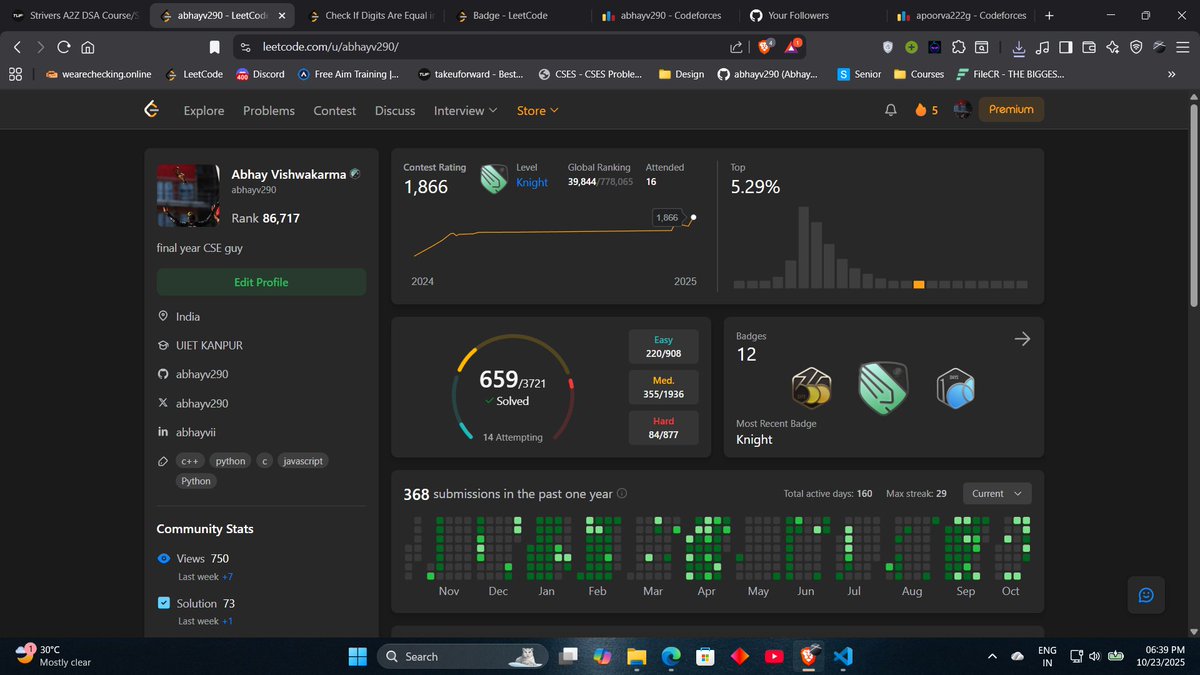This screenshot has width=1200, height=675.
Task: Click the bookmark icon beside address bar
Action: 214,46
